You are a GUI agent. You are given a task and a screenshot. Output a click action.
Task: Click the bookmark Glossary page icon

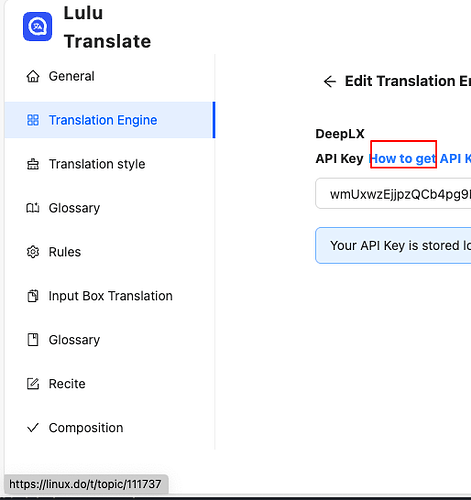click(33, 340)
